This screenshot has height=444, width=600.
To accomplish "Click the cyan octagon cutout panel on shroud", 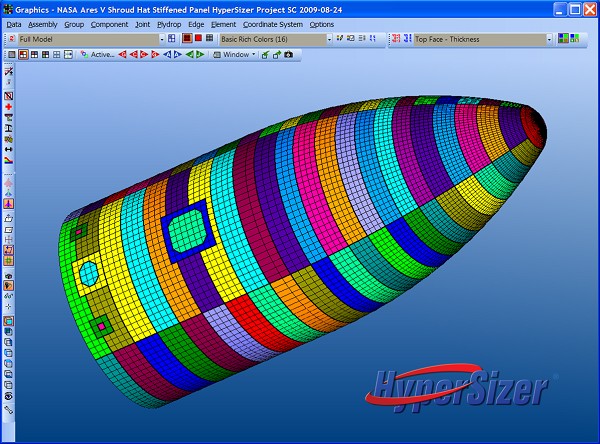I will 89,273.
